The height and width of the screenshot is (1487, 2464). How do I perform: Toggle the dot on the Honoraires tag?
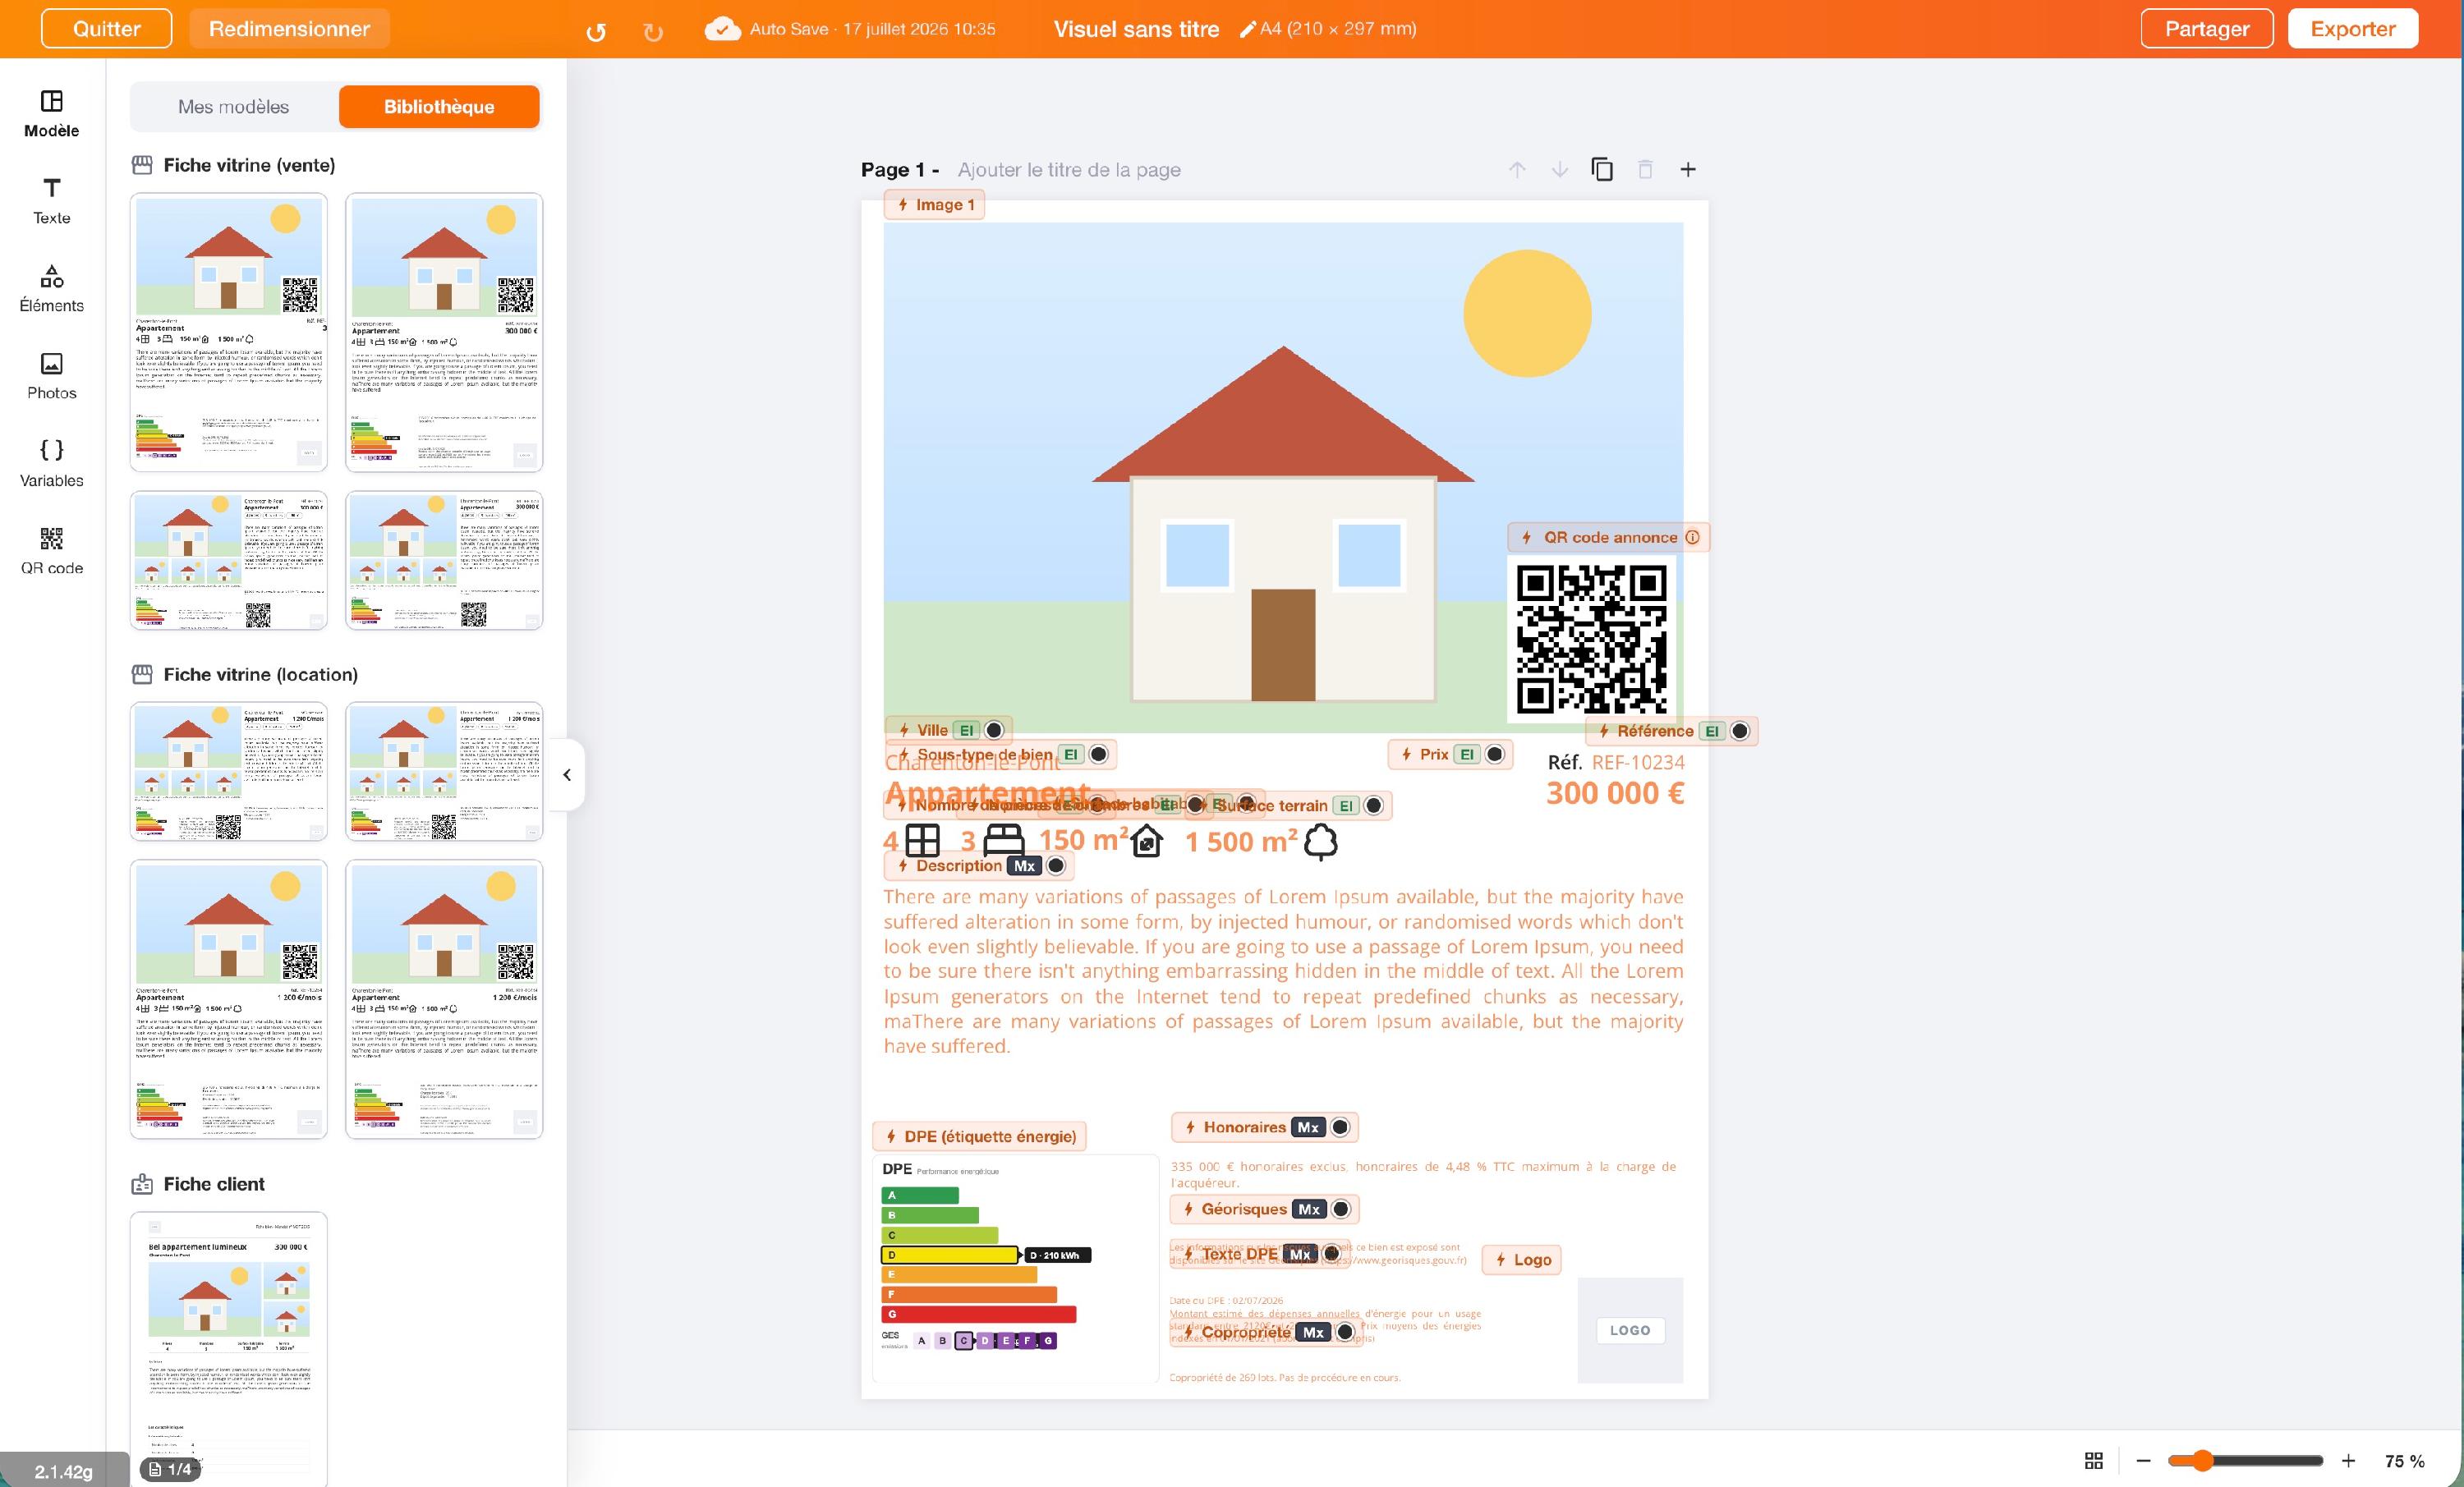click(1341, 1127)
